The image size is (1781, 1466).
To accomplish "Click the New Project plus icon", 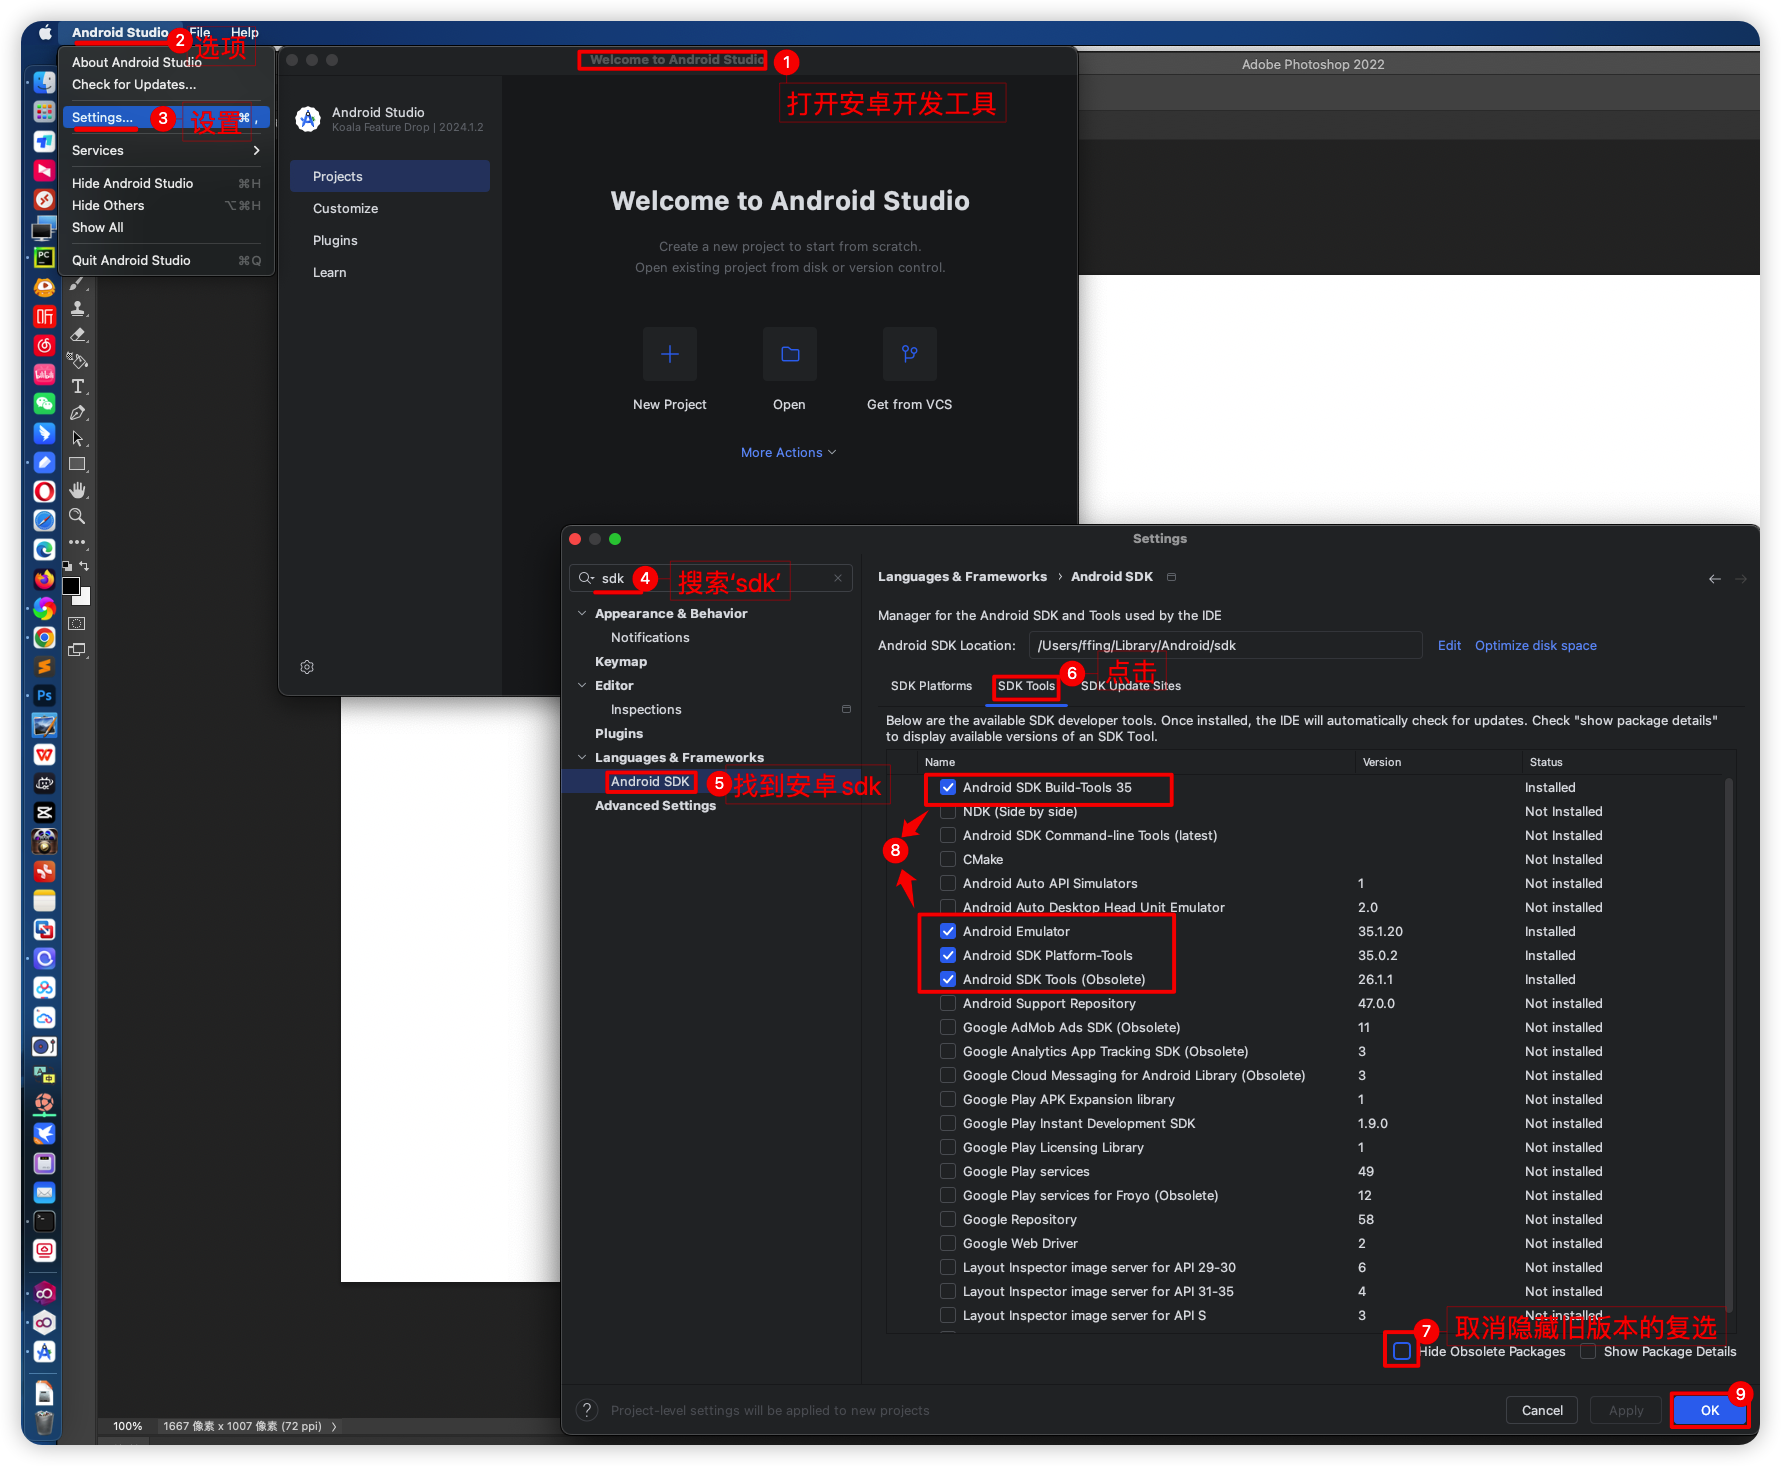I will (x=670, y=354).
